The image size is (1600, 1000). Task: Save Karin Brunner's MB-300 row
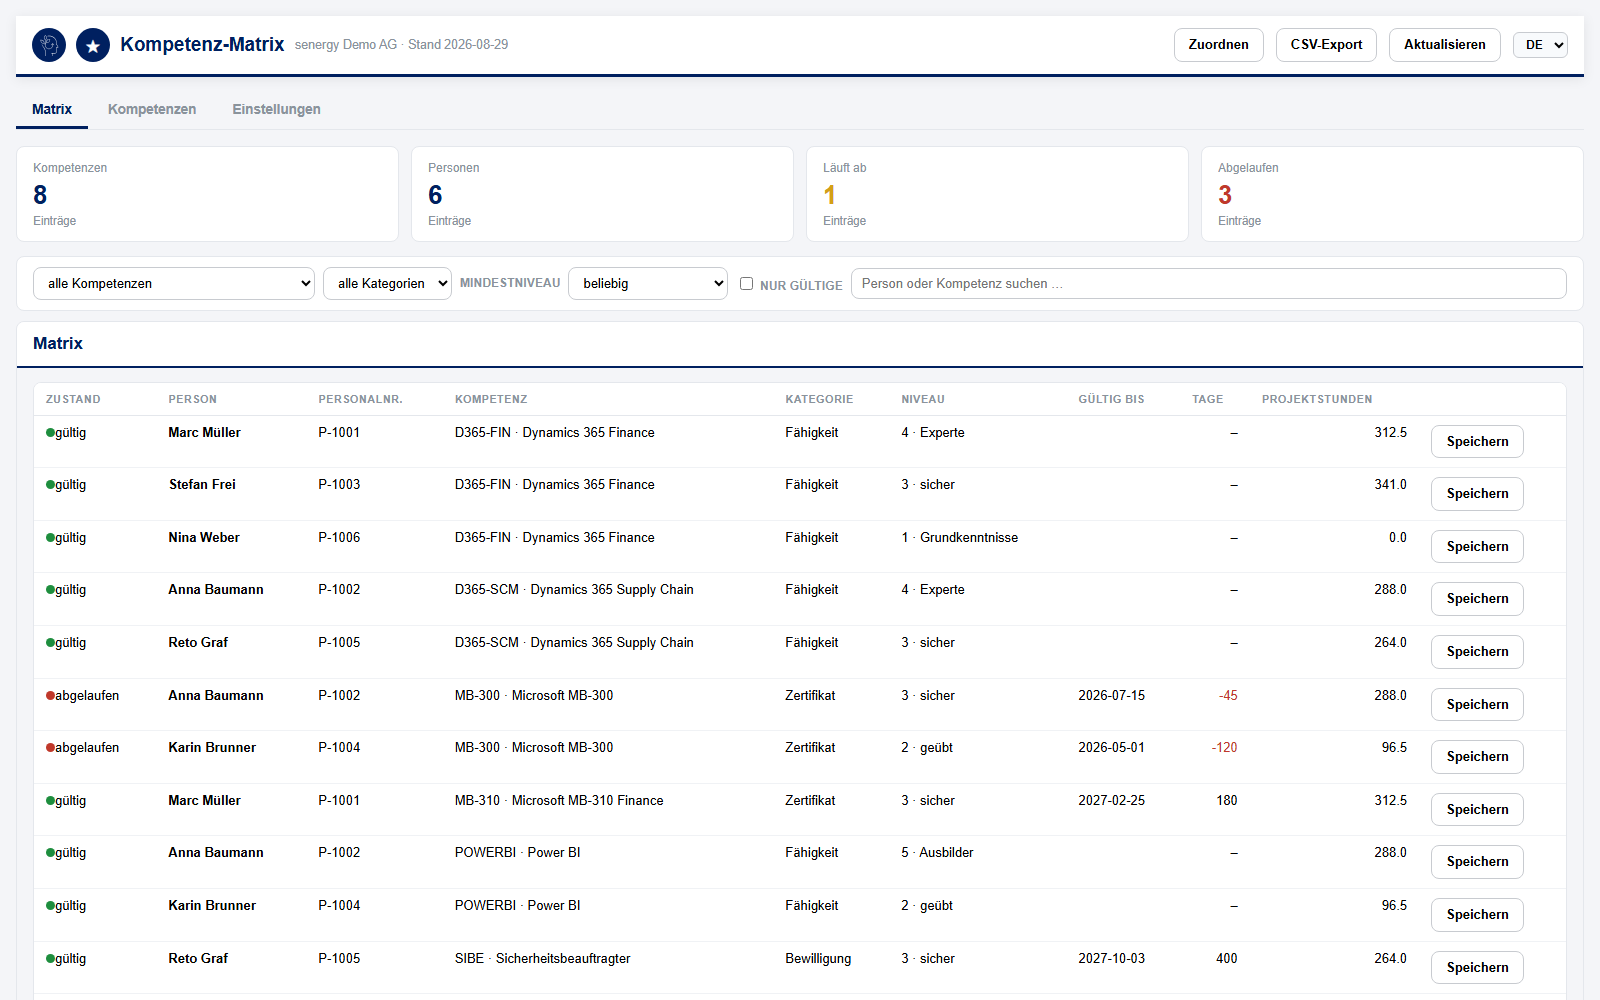[1477, 757]
